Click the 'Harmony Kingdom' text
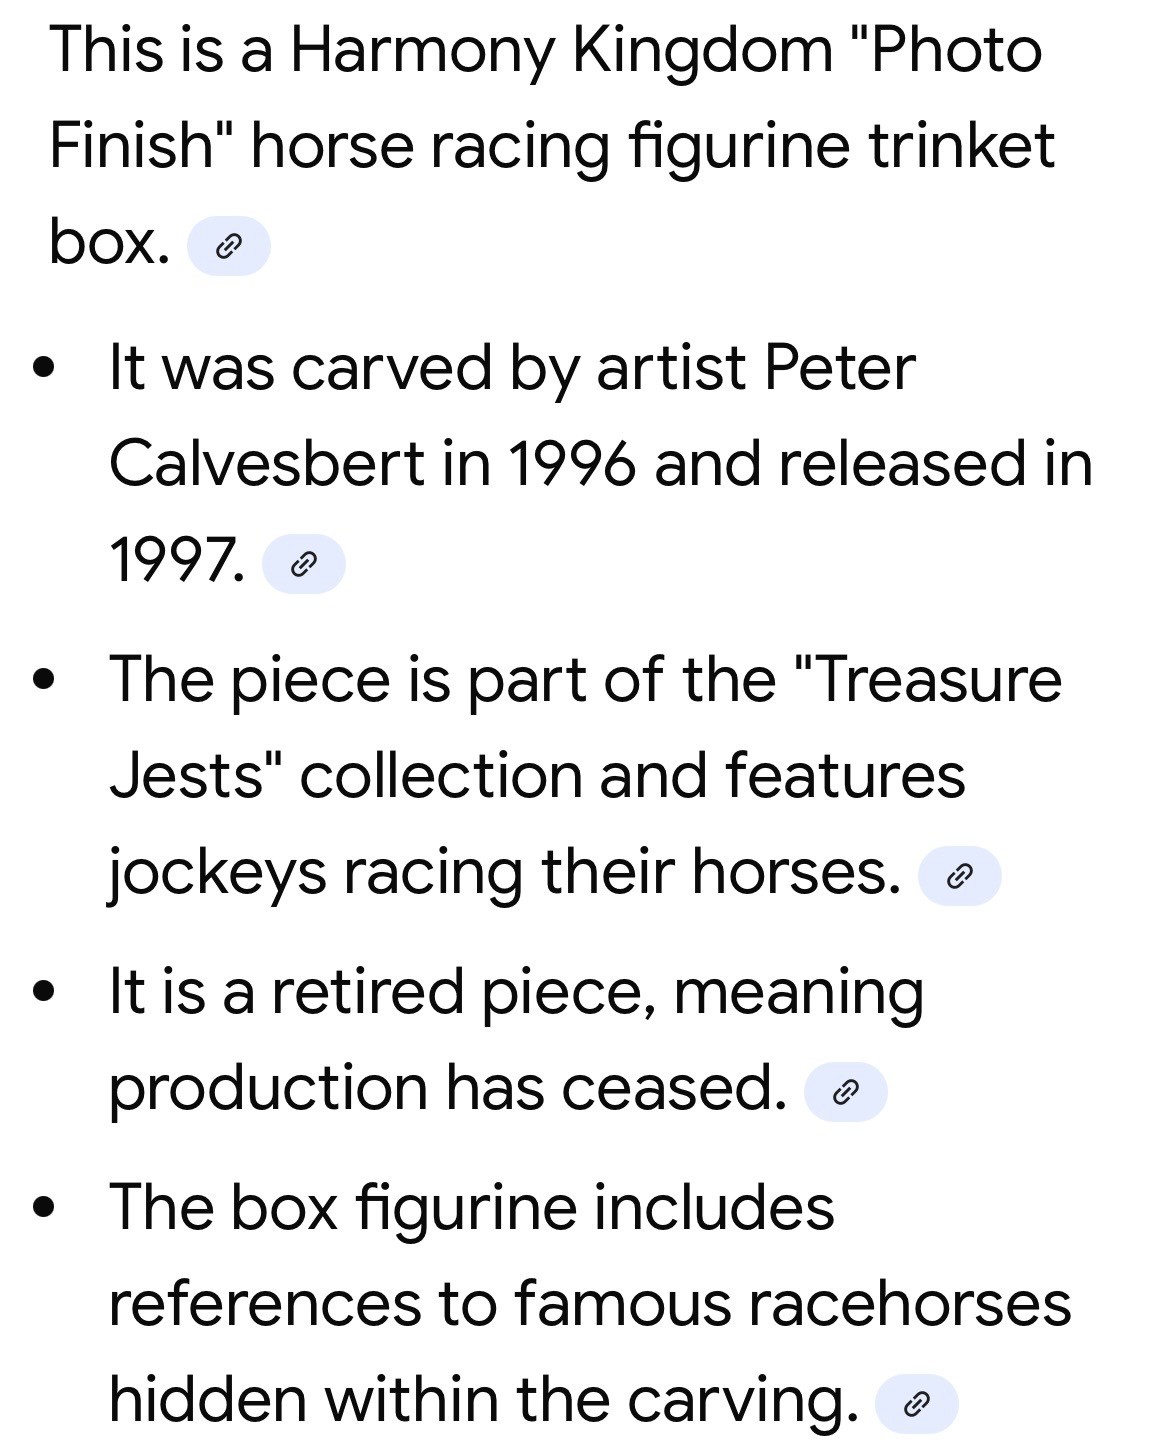 [561, 50]
